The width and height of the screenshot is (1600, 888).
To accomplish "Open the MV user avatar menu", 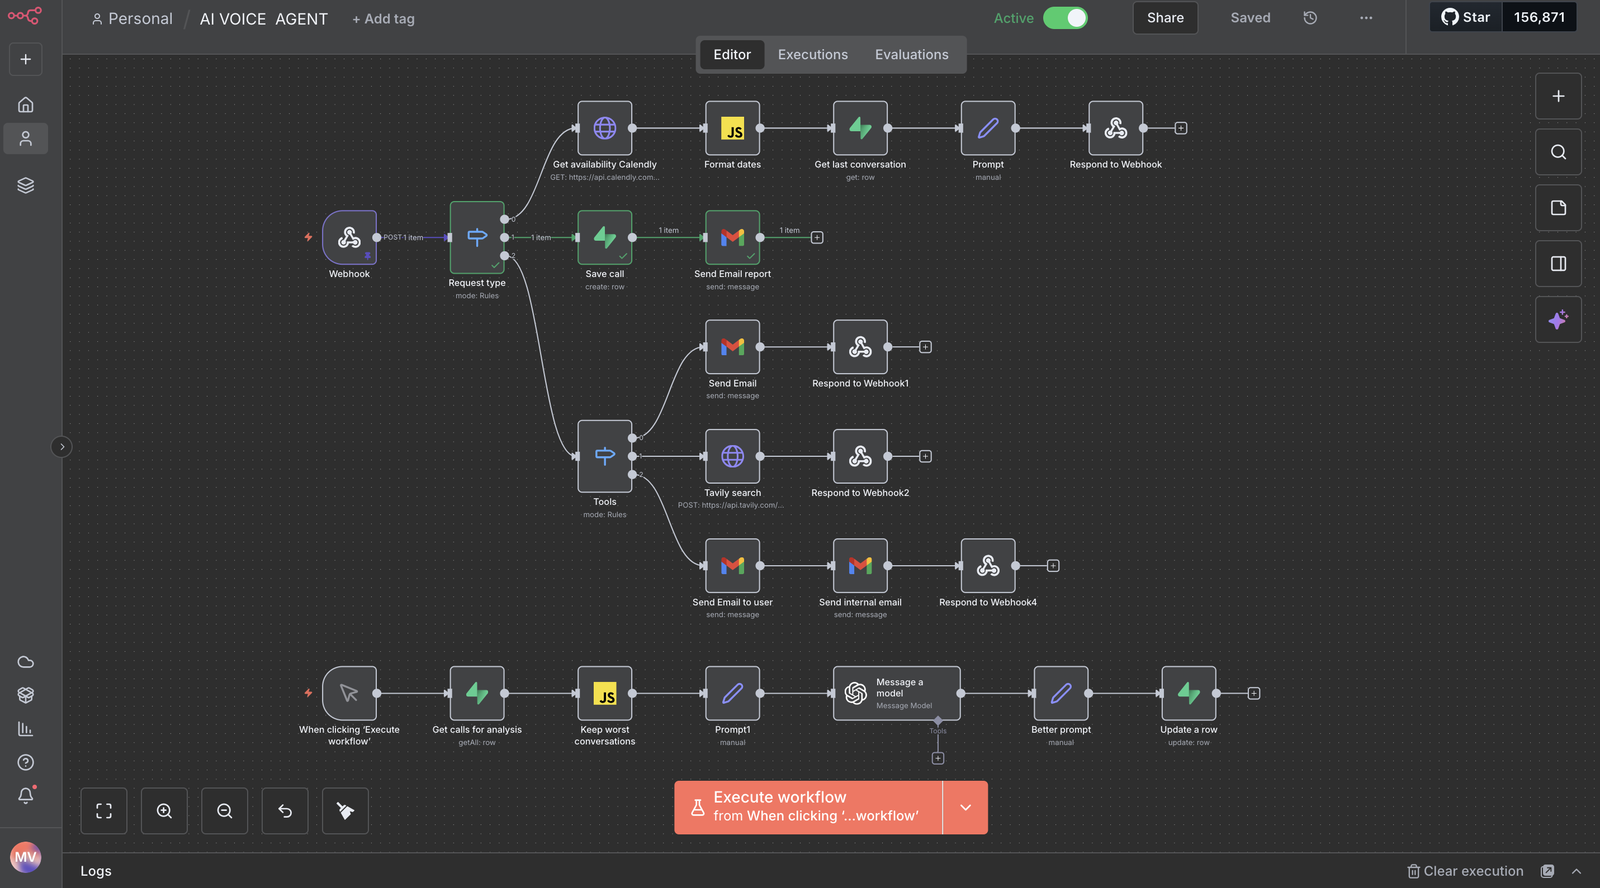I will (x=26, y=857).
